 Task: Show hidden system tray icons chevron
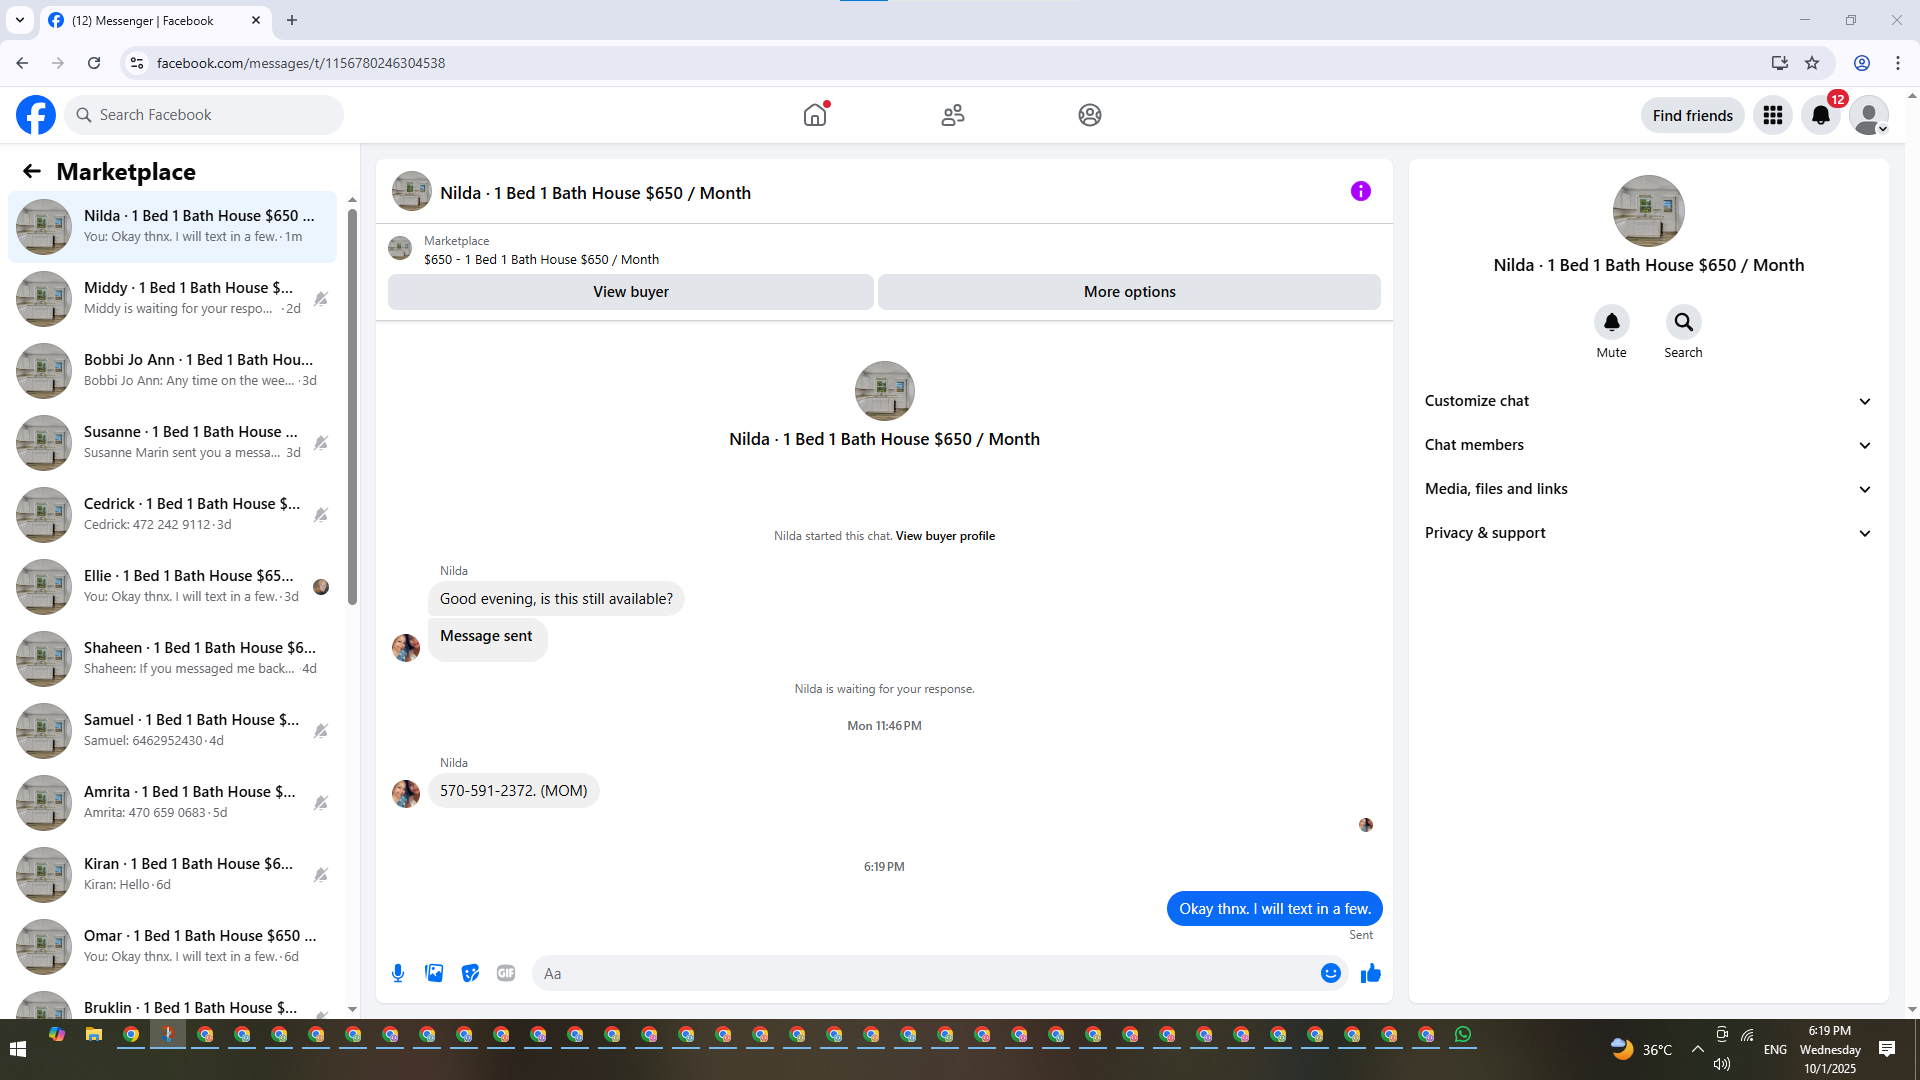coord(1697,1049)
